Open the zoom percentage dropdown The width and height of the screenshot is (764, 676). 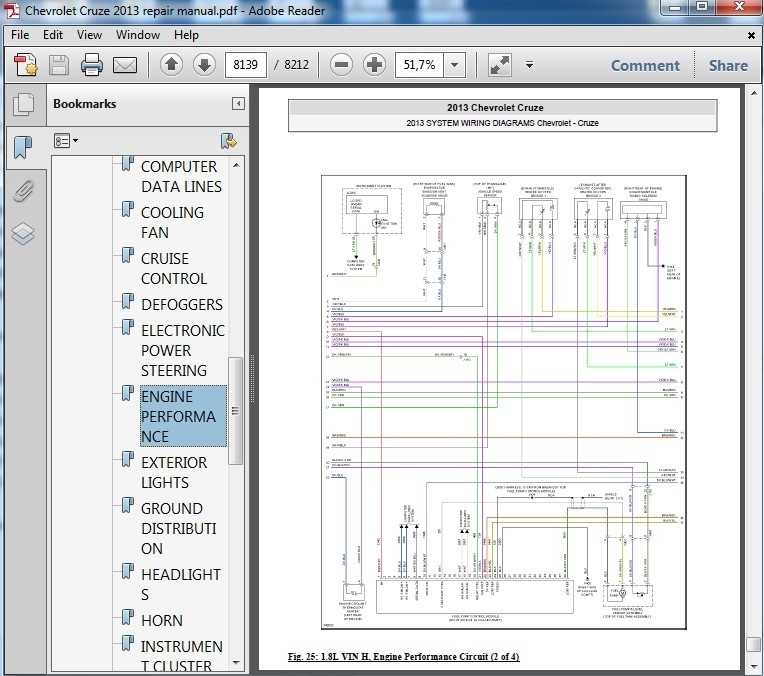click(x=456, y=66)
